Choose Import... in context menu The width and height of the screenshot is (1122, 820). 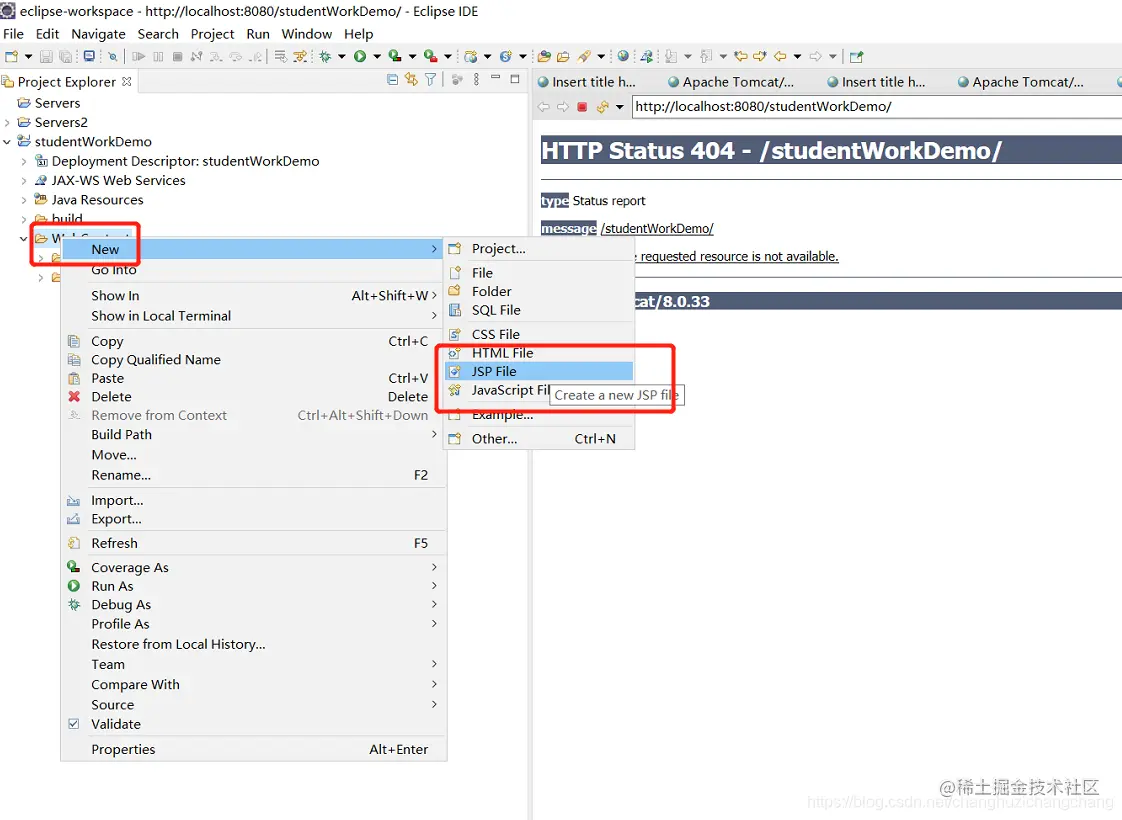pos(254,500)
